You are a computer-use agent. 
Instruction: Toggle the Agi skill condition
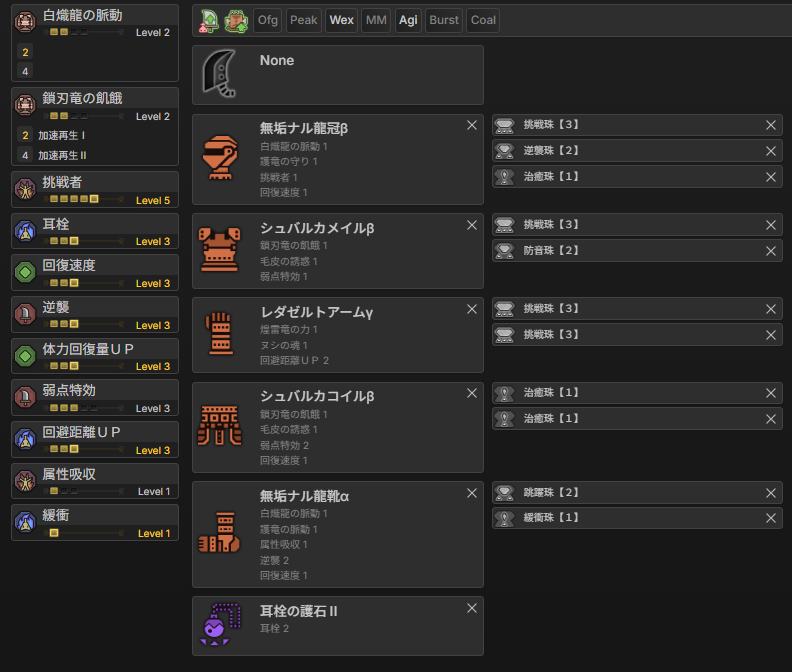click(408, 20)
